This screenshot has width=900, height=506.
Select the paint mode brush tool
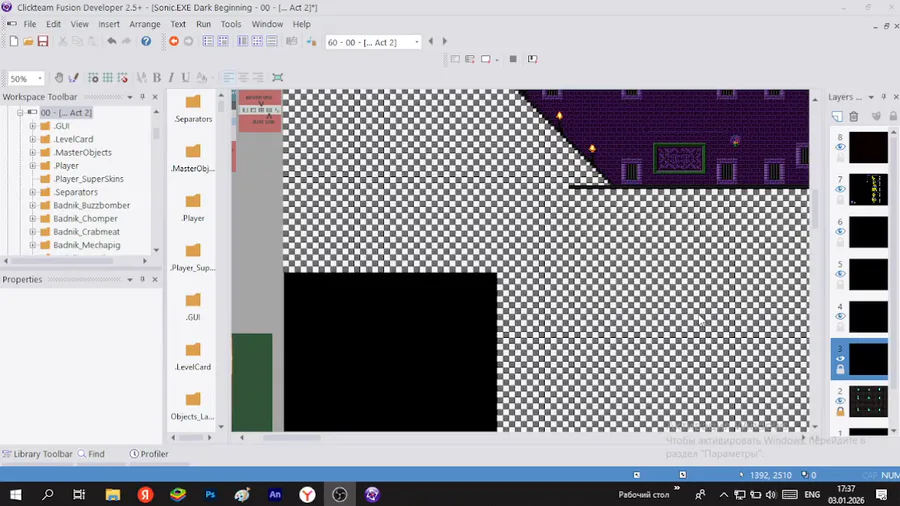tap(73, 77)
